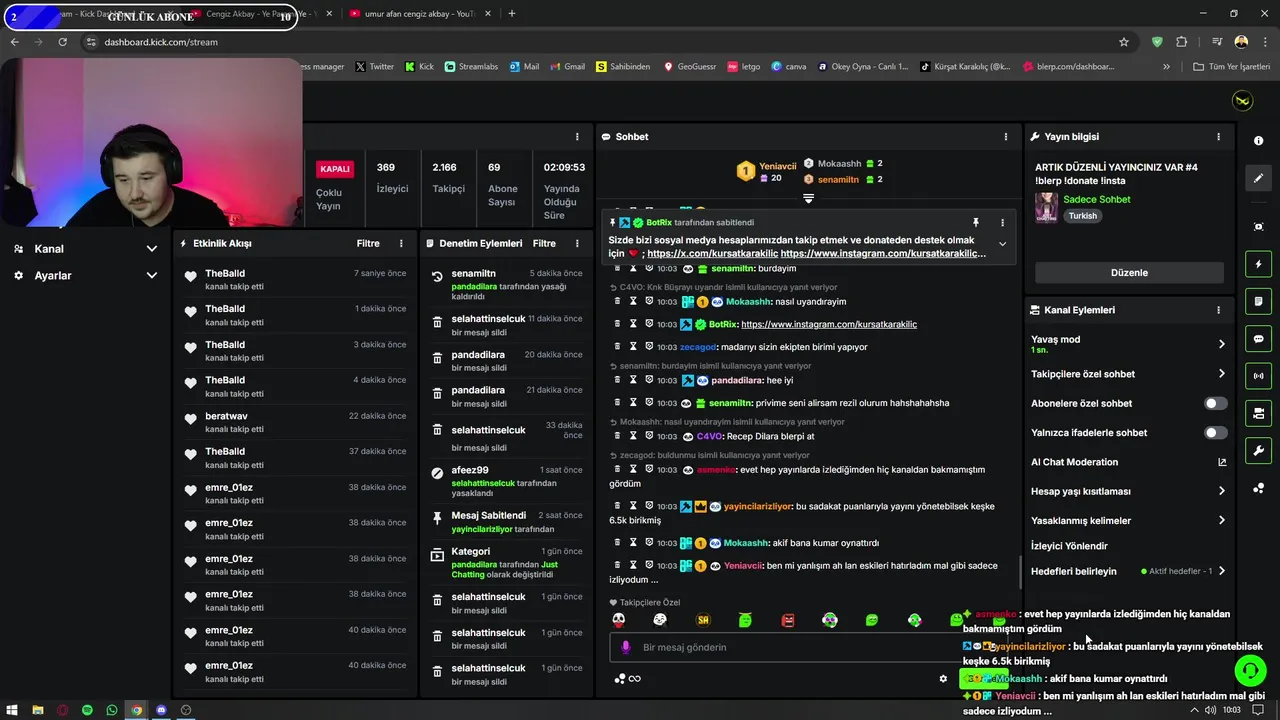
Task: Click the purple microphone icon in message box
Action: (x=626, y=647)
